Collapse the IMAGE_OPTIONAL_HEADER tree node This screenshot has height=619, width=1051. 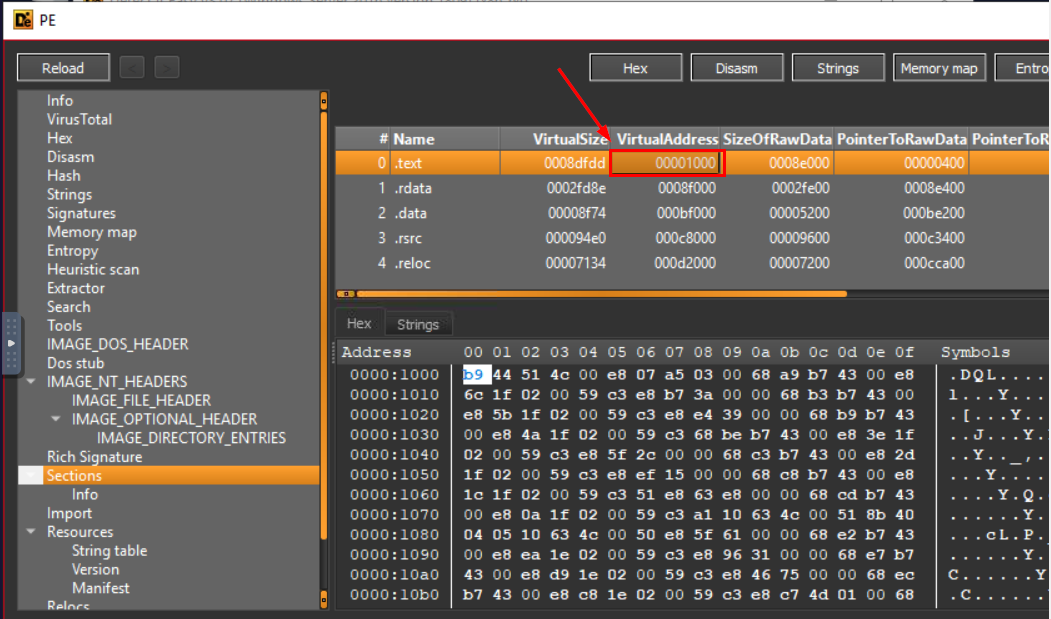click(56, 420)
